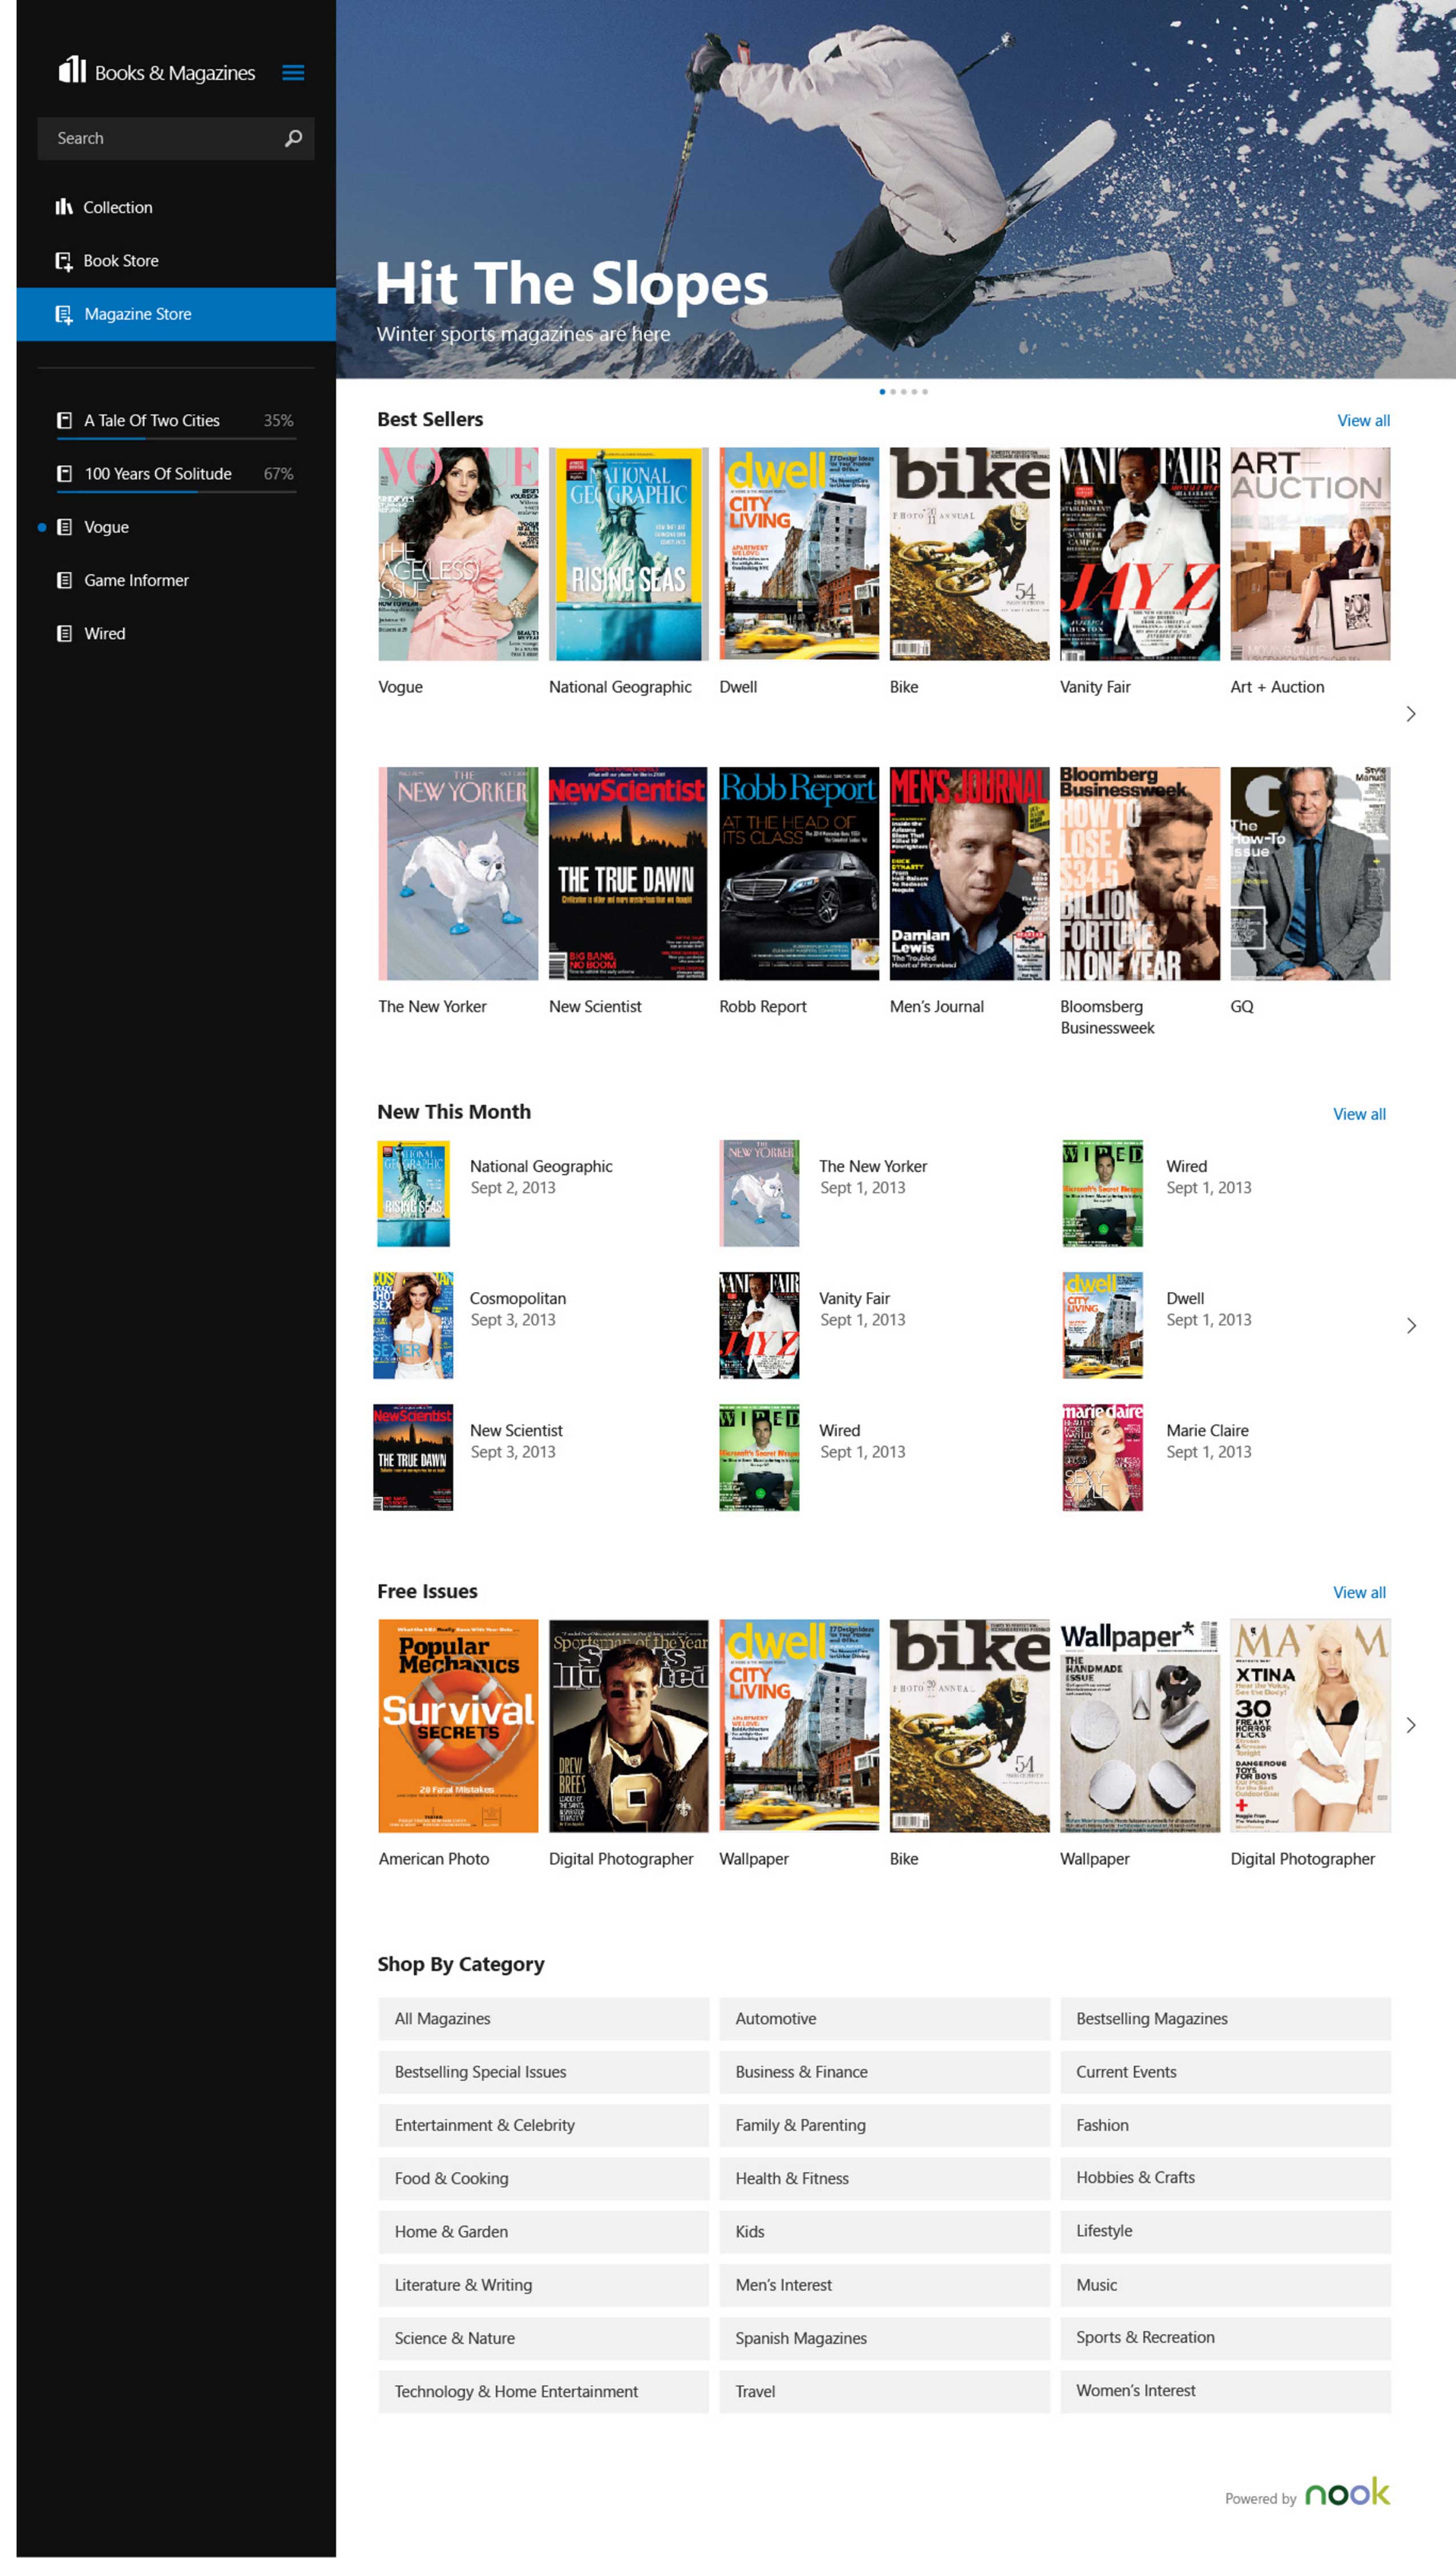Click the book icon beside 100 Years Of Solitude

coord(64,474)
